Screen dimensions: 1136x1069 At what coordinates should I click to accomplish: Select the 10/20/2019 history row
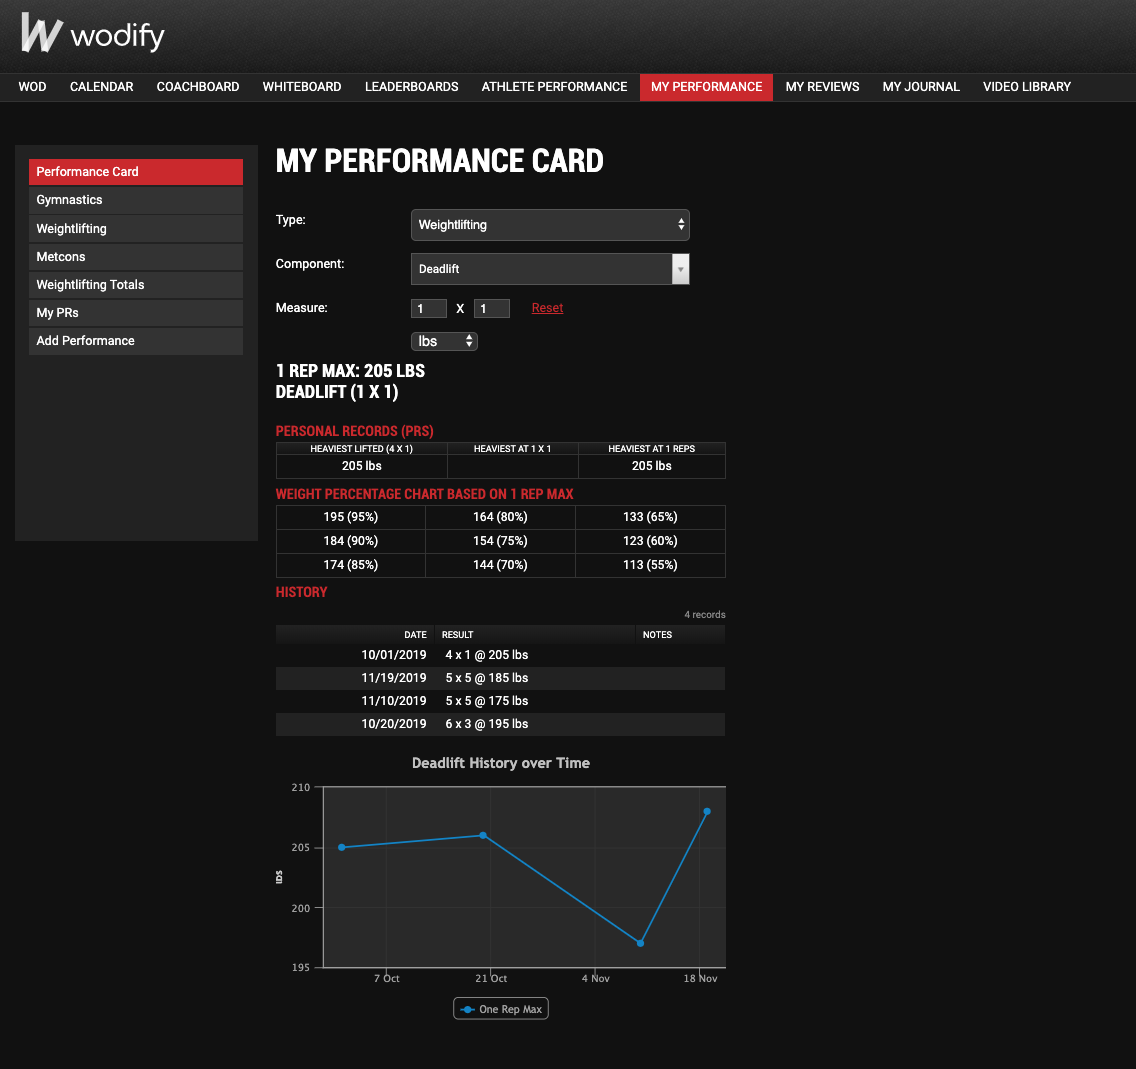pos(500,724)
